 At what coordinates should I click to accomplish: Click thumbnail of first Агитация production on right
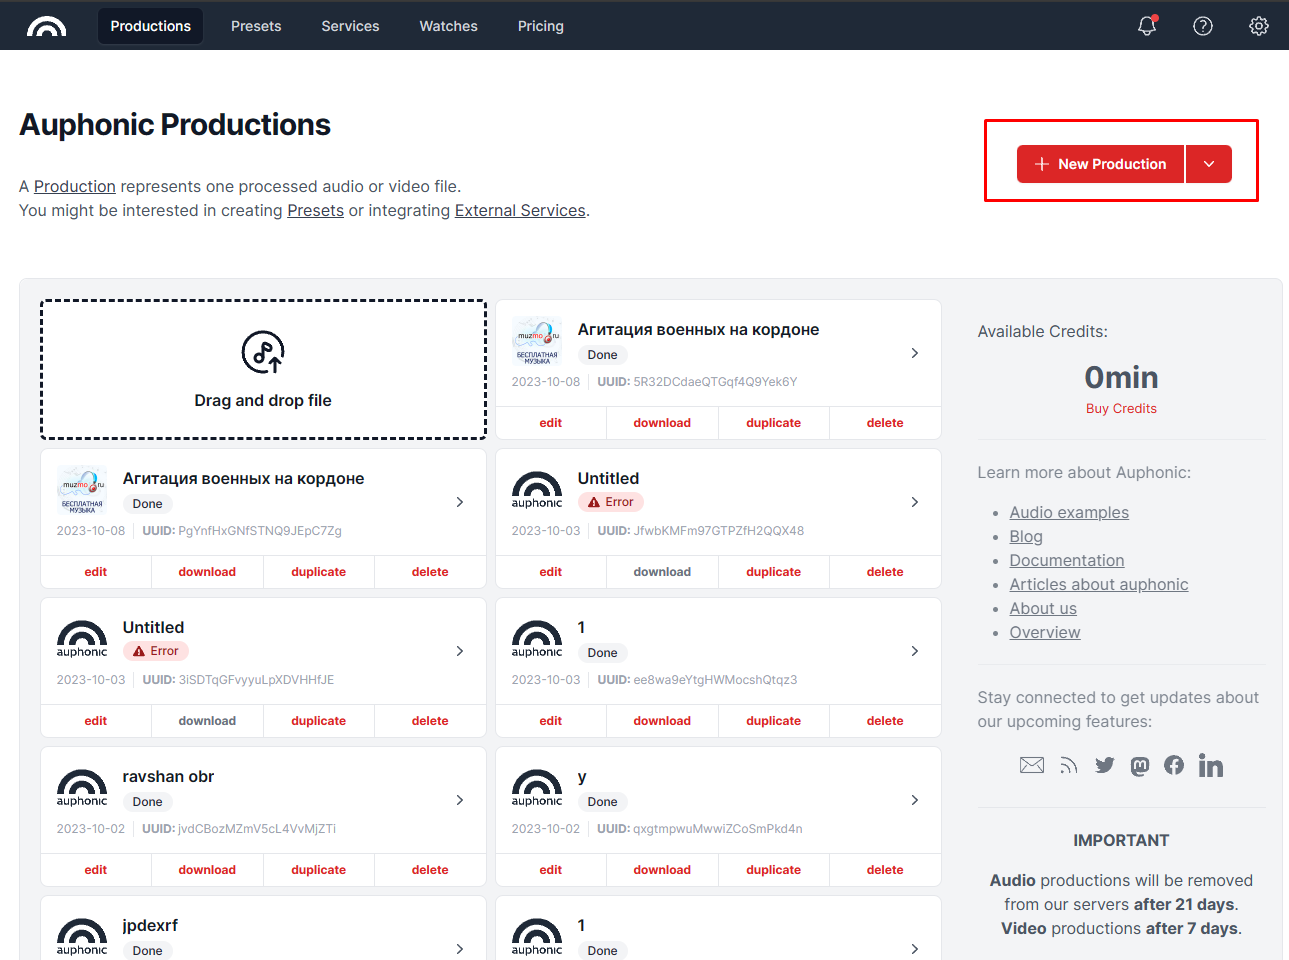(537, 342)
